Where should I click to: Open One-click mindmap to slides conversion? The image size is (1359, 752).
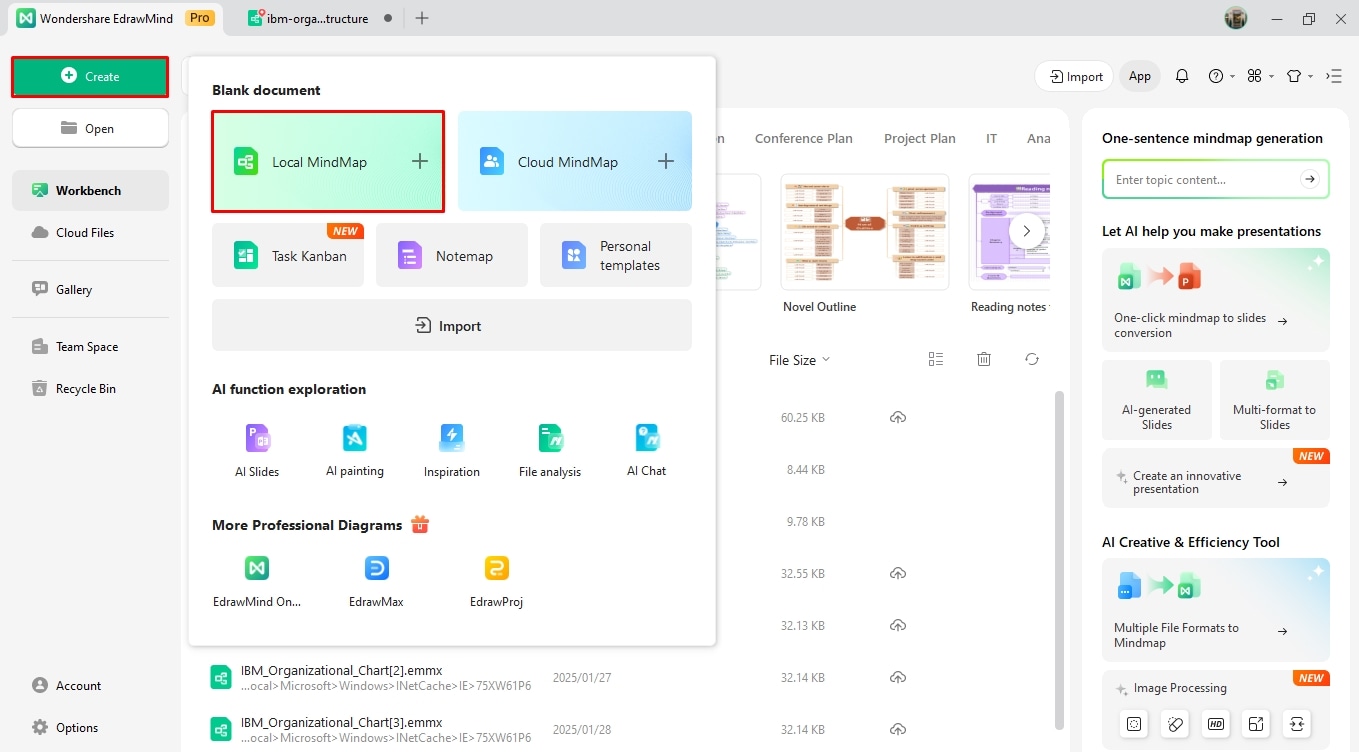1216,299
